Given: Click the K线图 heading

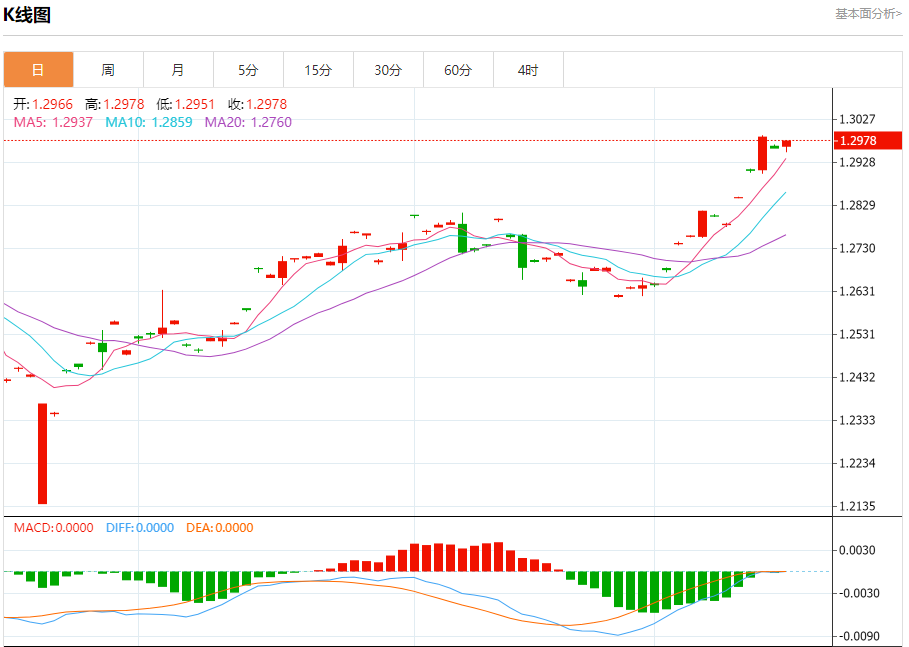Looking at the screenshot, I should [x=27, y=14].
